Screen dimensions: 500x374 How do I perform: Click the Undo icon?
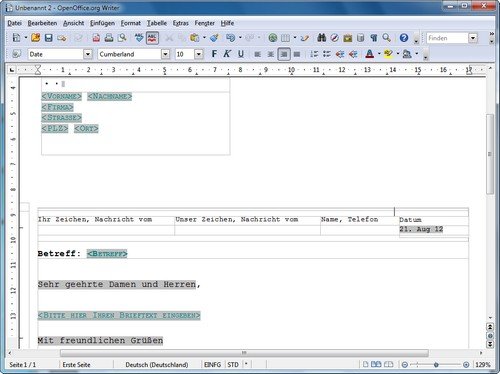(x=230, y=38)
